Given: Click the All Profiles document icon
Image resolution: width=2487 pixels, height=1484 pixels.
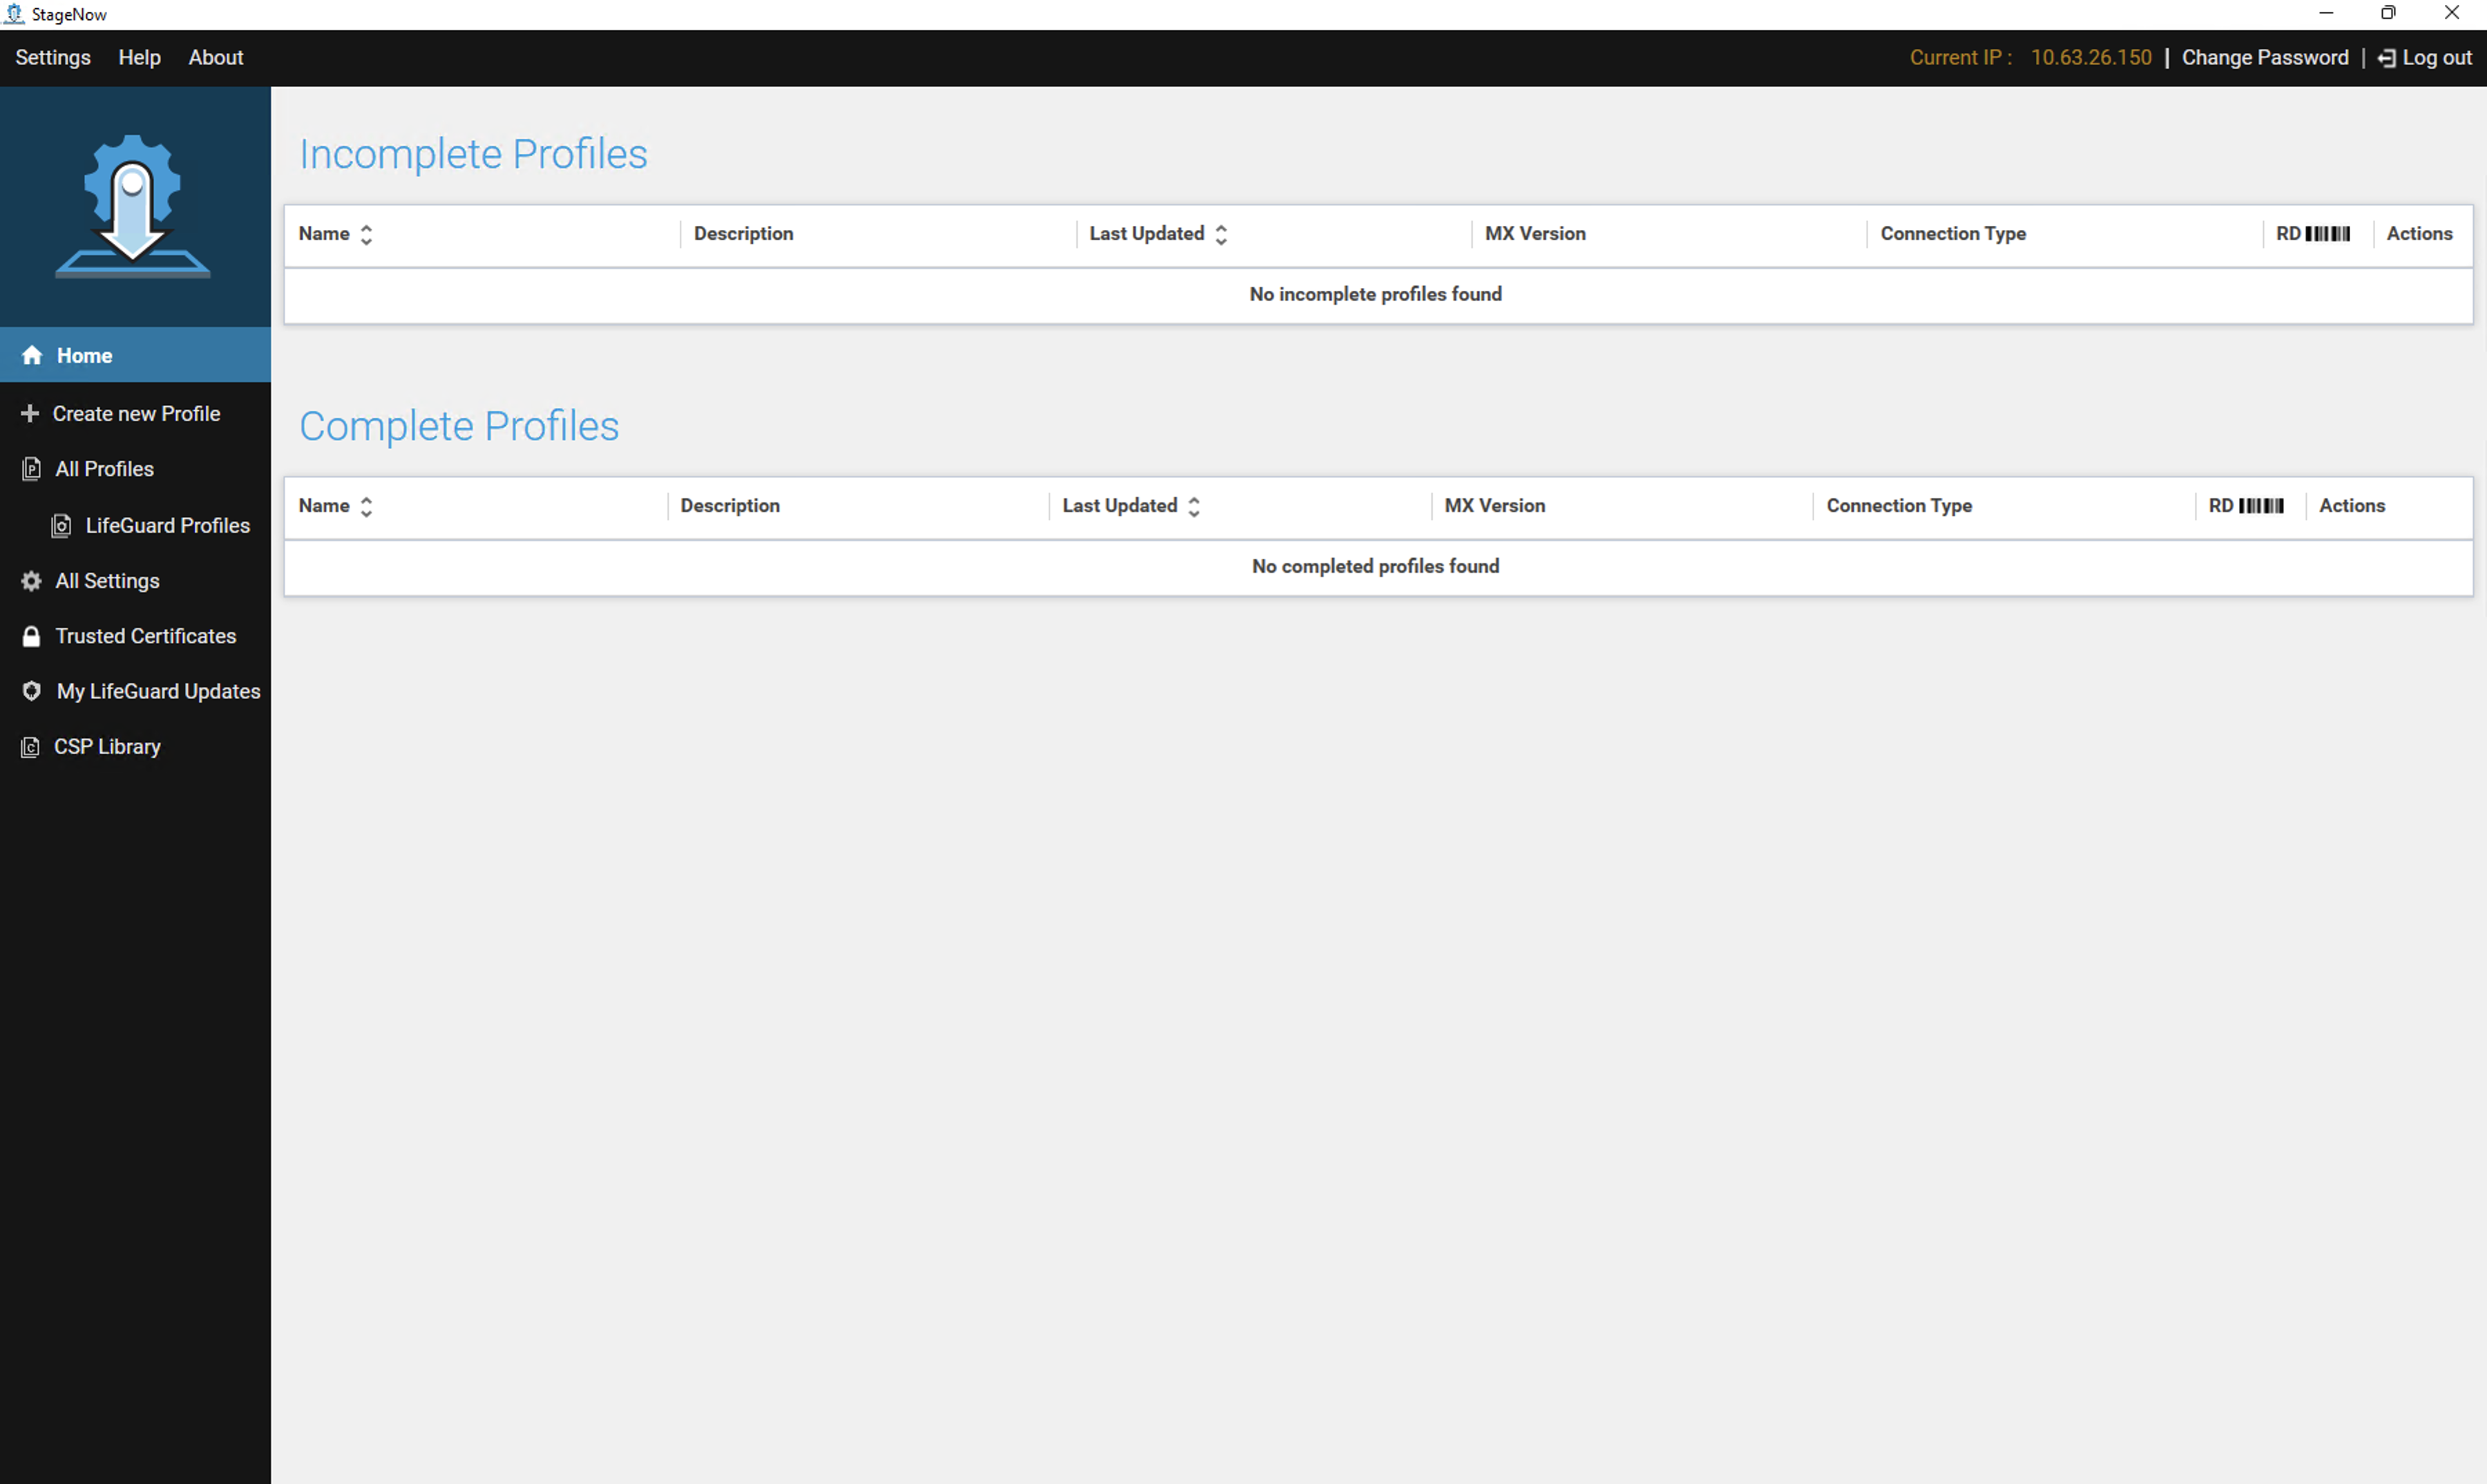Looking at the screenshot, I should point(31,469).
